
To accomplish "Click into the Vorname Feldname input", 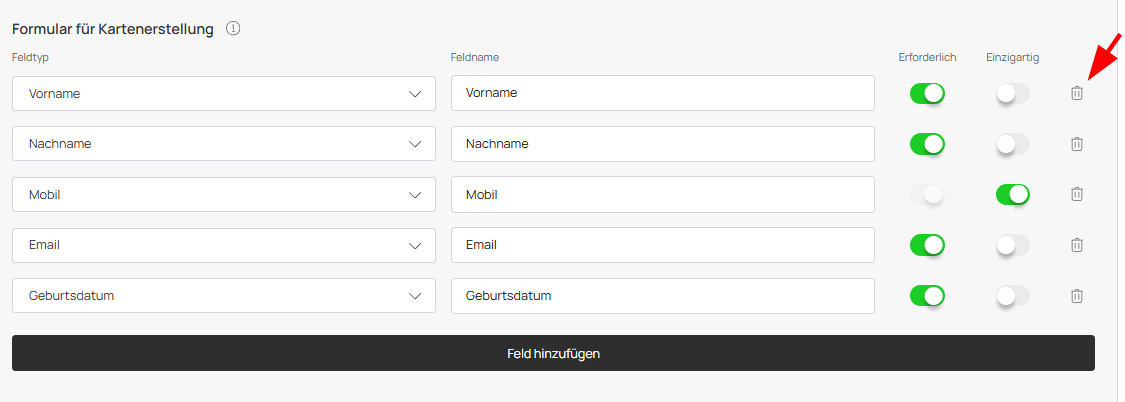I will [x=662, y=93].
